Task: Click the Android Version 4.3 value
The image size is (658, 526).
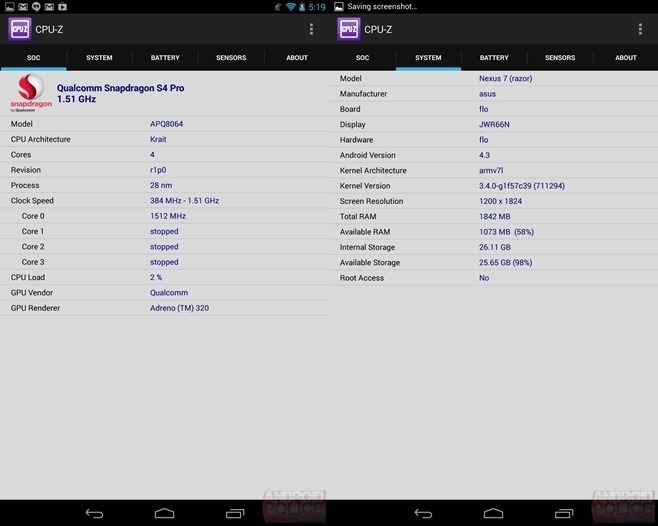Action: (x=484, y=155)
